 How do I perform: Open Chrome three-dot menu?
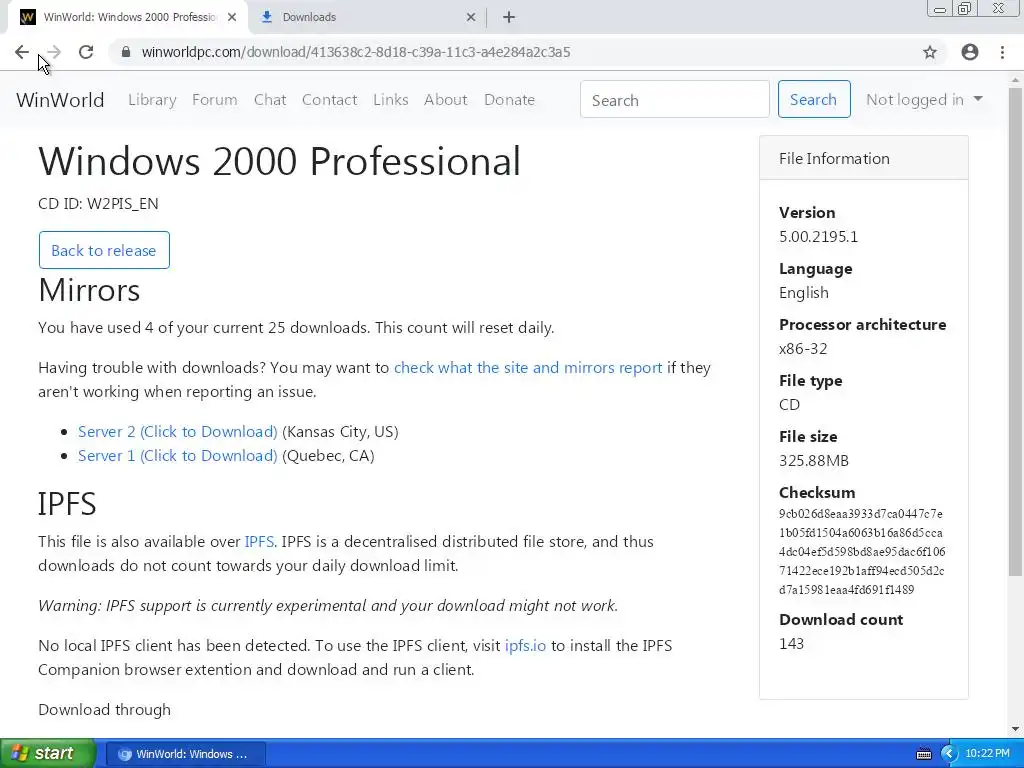coord(1002,52)
